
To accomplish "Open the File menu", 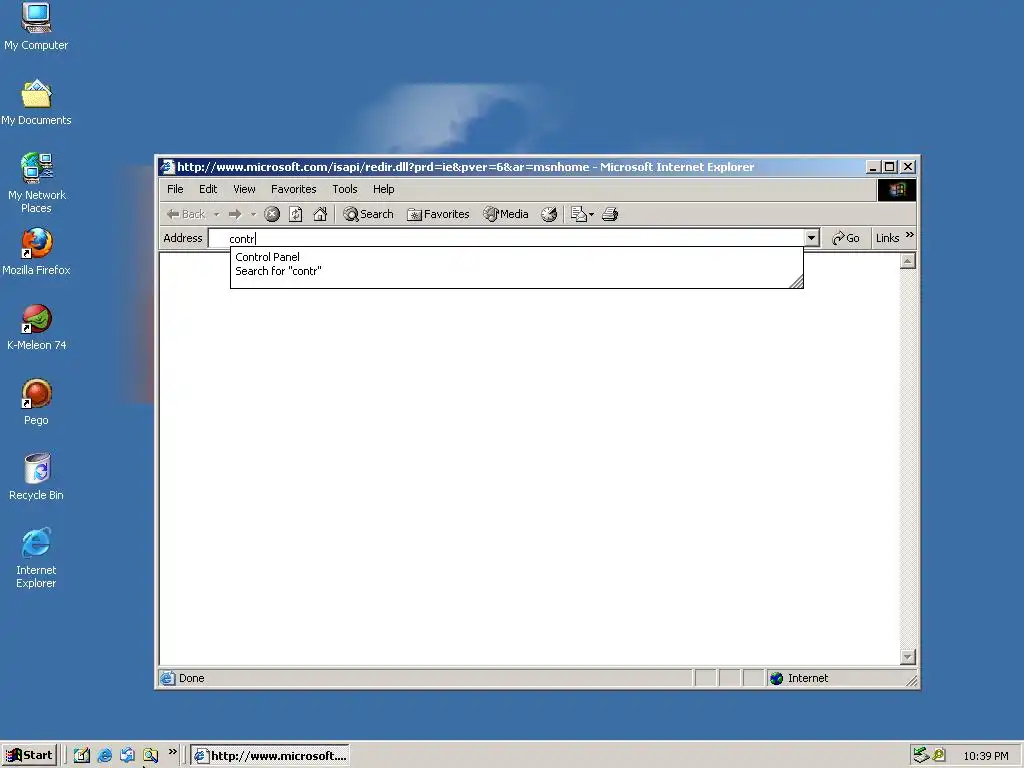I will [175, 189].
